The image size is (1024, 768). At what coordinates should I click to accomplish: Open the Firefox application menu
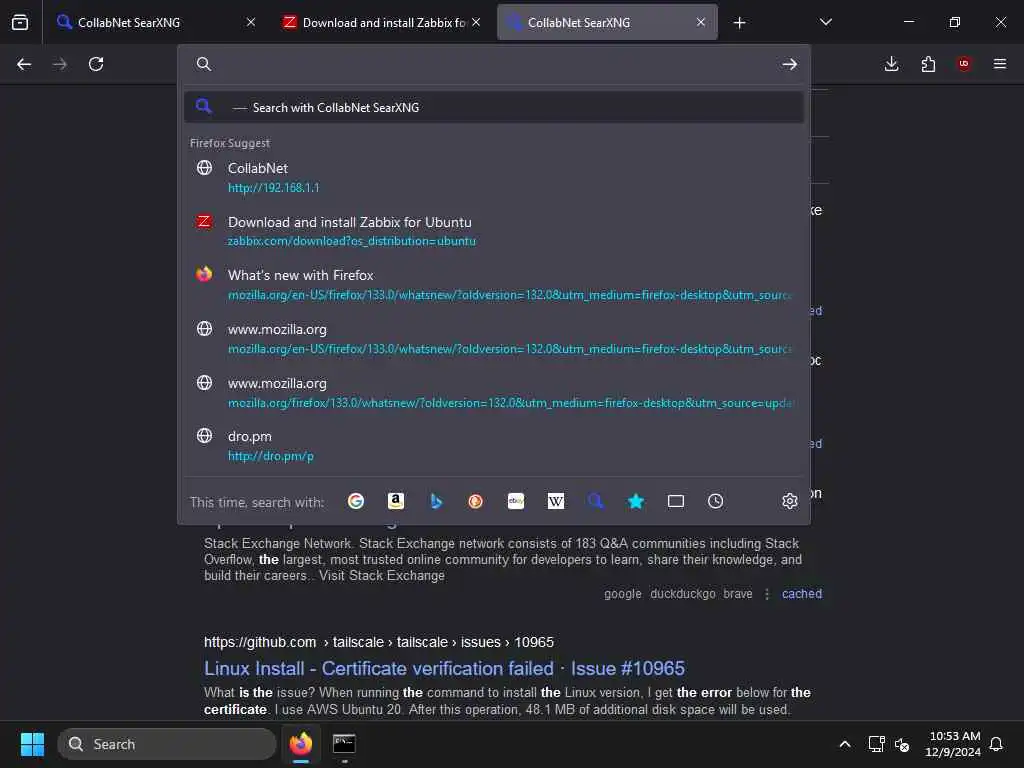pos(1000,64)
